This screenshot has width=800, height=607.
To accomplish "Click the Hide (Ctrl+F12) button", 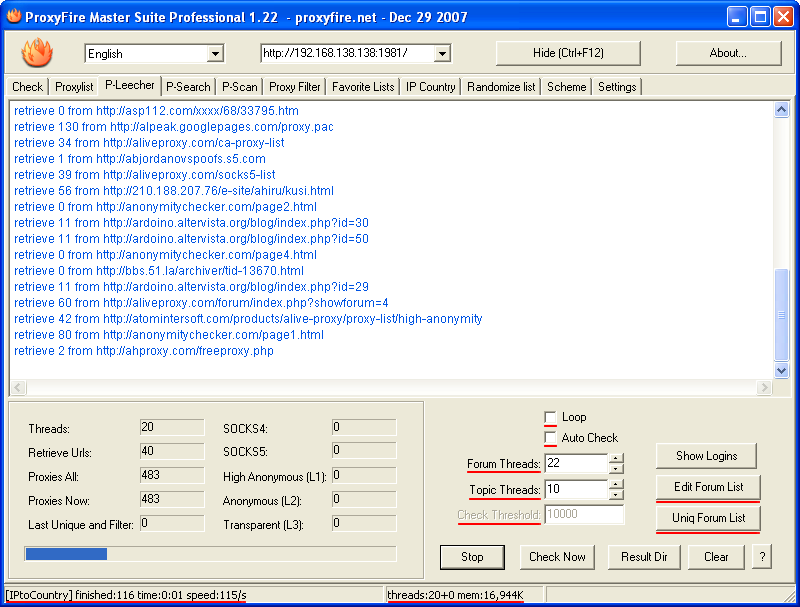I will [568, 53].
